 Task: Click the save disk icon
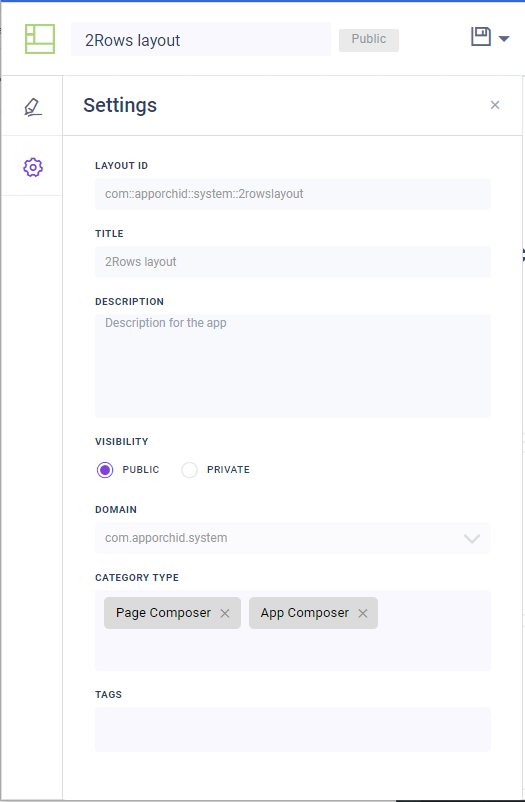[x=480, y=37]
